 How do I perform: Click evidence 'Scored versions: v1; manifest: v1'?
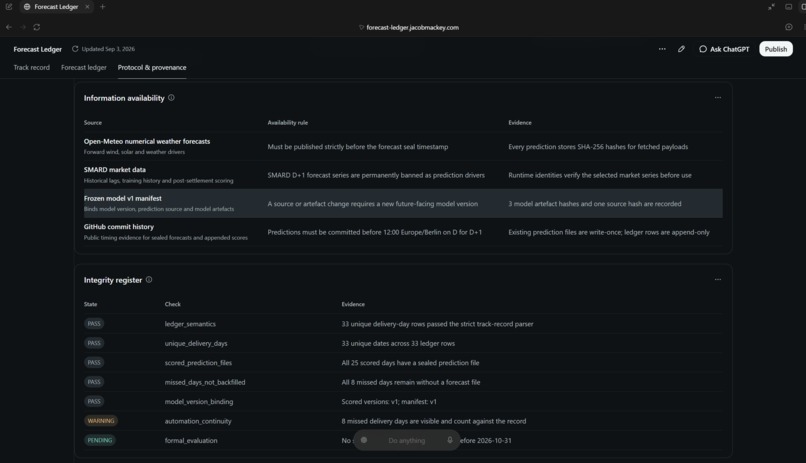pyautogui.click(x=389, y=402)
